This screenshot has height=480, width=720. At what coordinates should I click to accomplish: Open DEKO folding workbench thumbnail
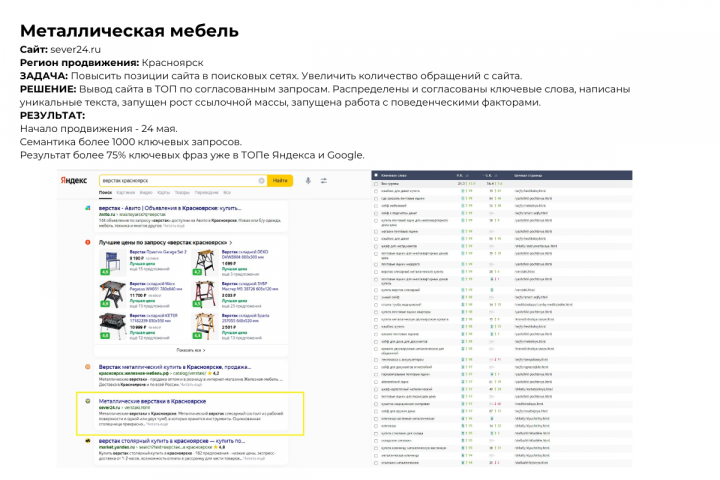(205, 262)
